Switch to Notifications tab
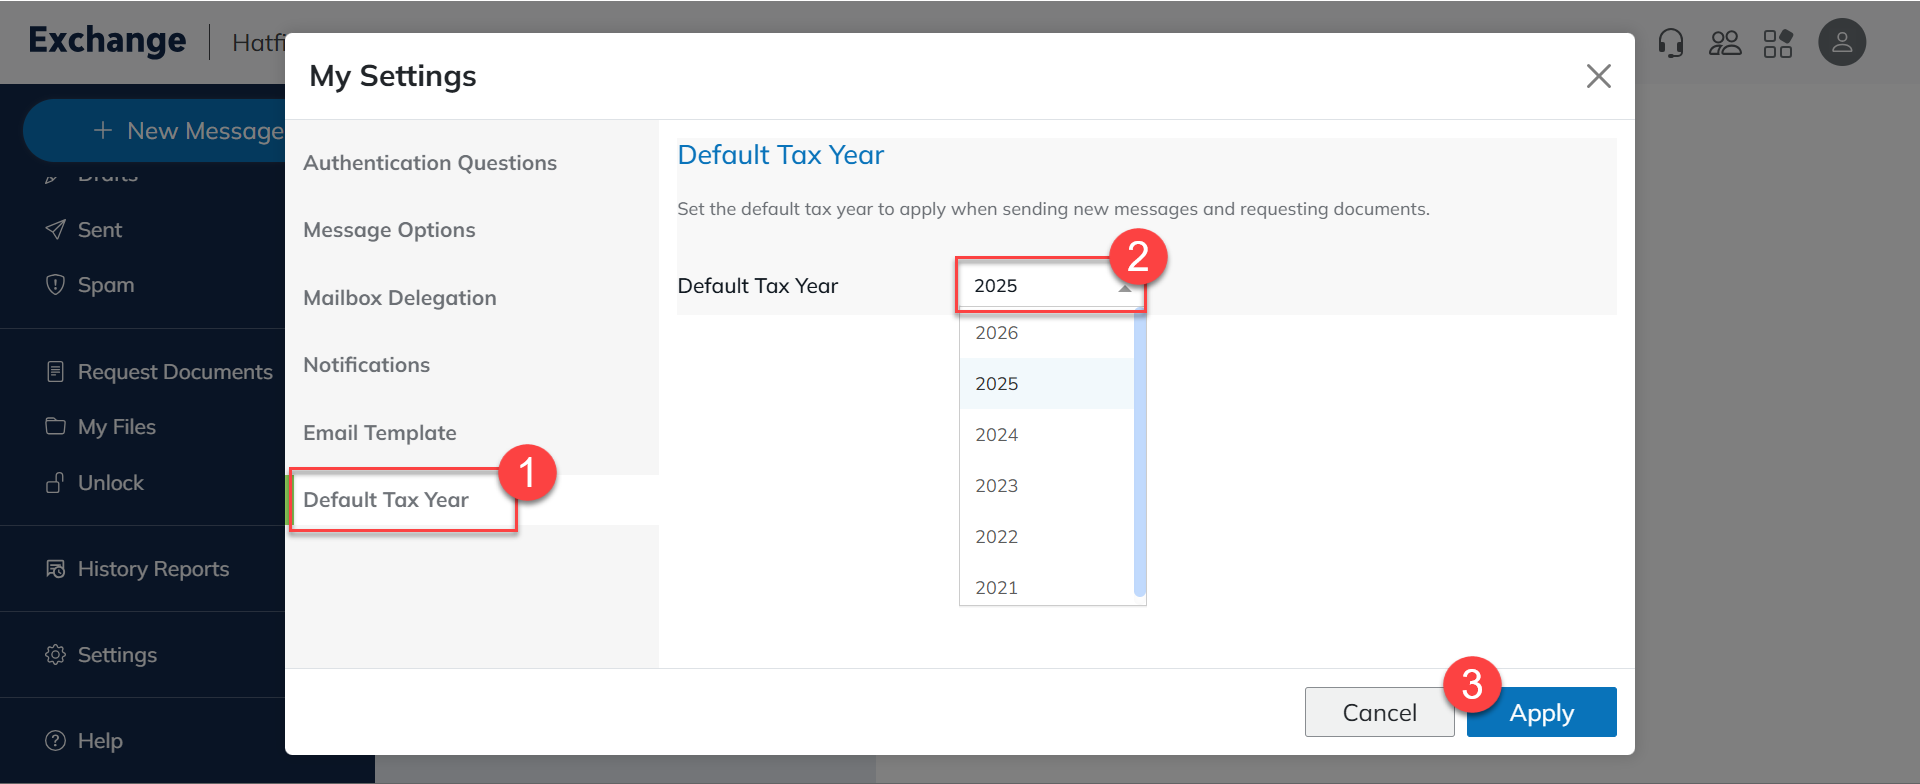Viewport: 1920px width, 784px height. [472, 365]
